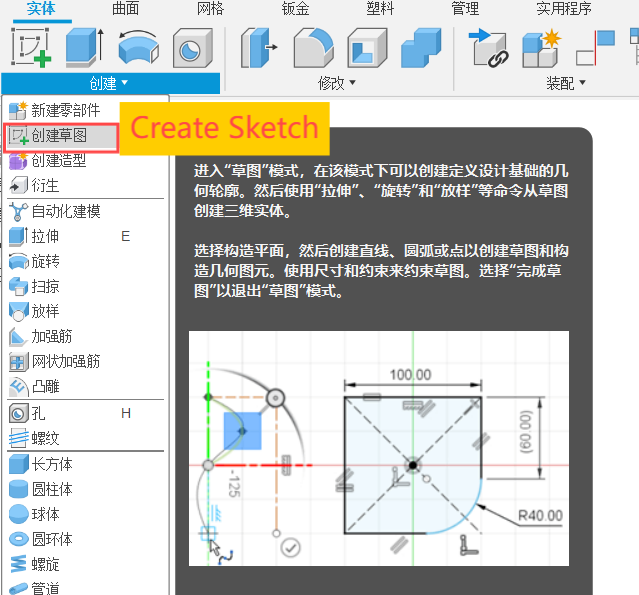Choose 新建零部件 from the menu
Viewport: 639px width, 595px height.
pyautogui.click(x=86, y=110)
